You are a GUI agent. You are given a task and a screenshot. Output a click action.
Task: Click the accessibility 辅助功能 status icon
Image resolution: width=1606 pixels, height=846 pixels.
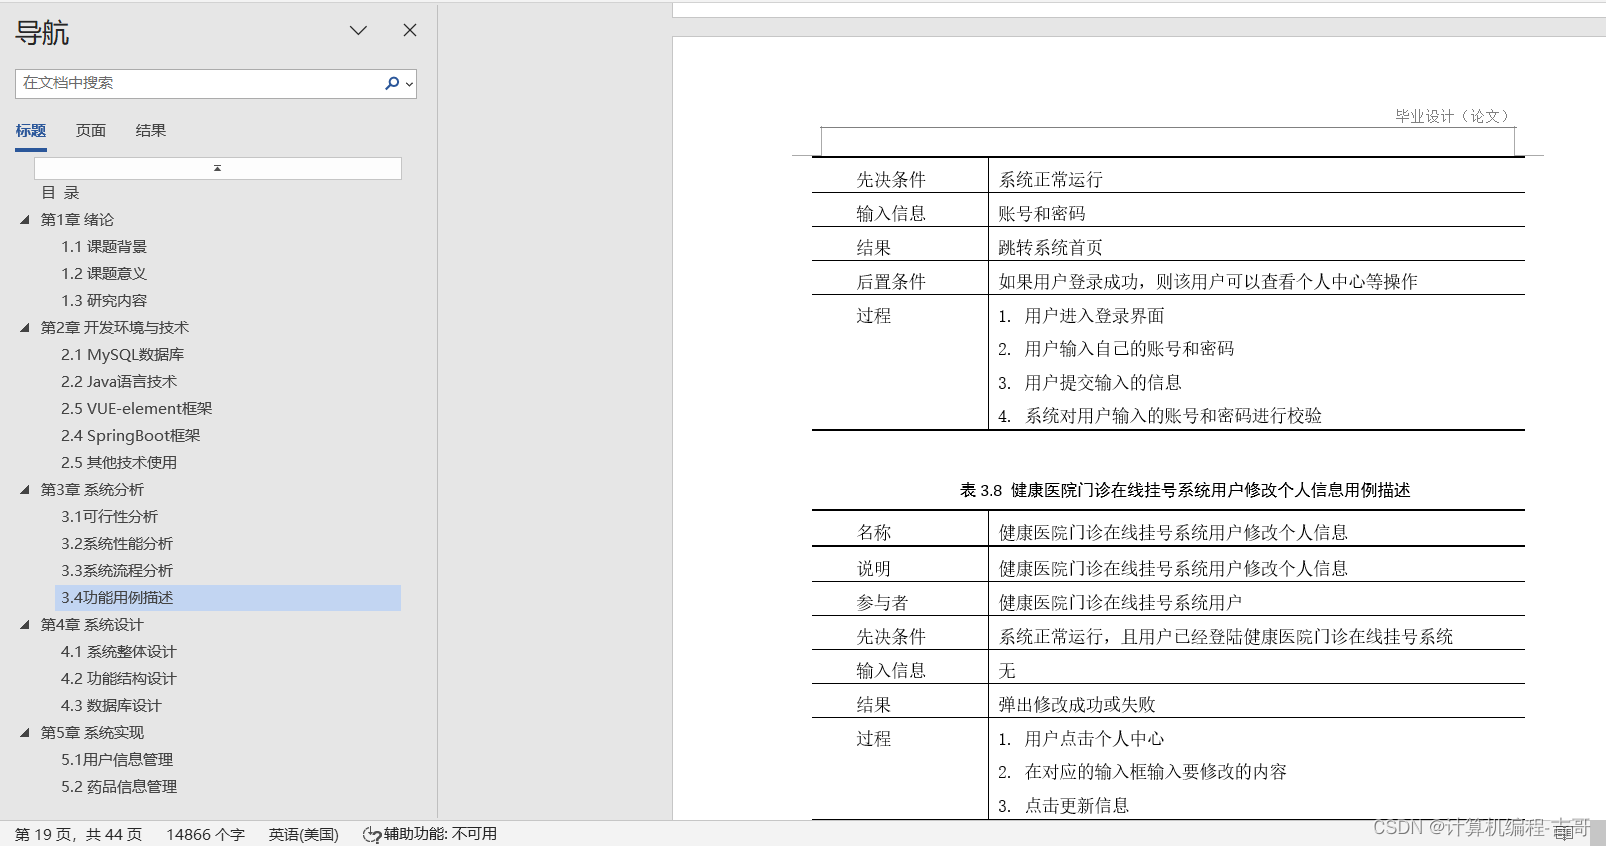coord(372,834)
